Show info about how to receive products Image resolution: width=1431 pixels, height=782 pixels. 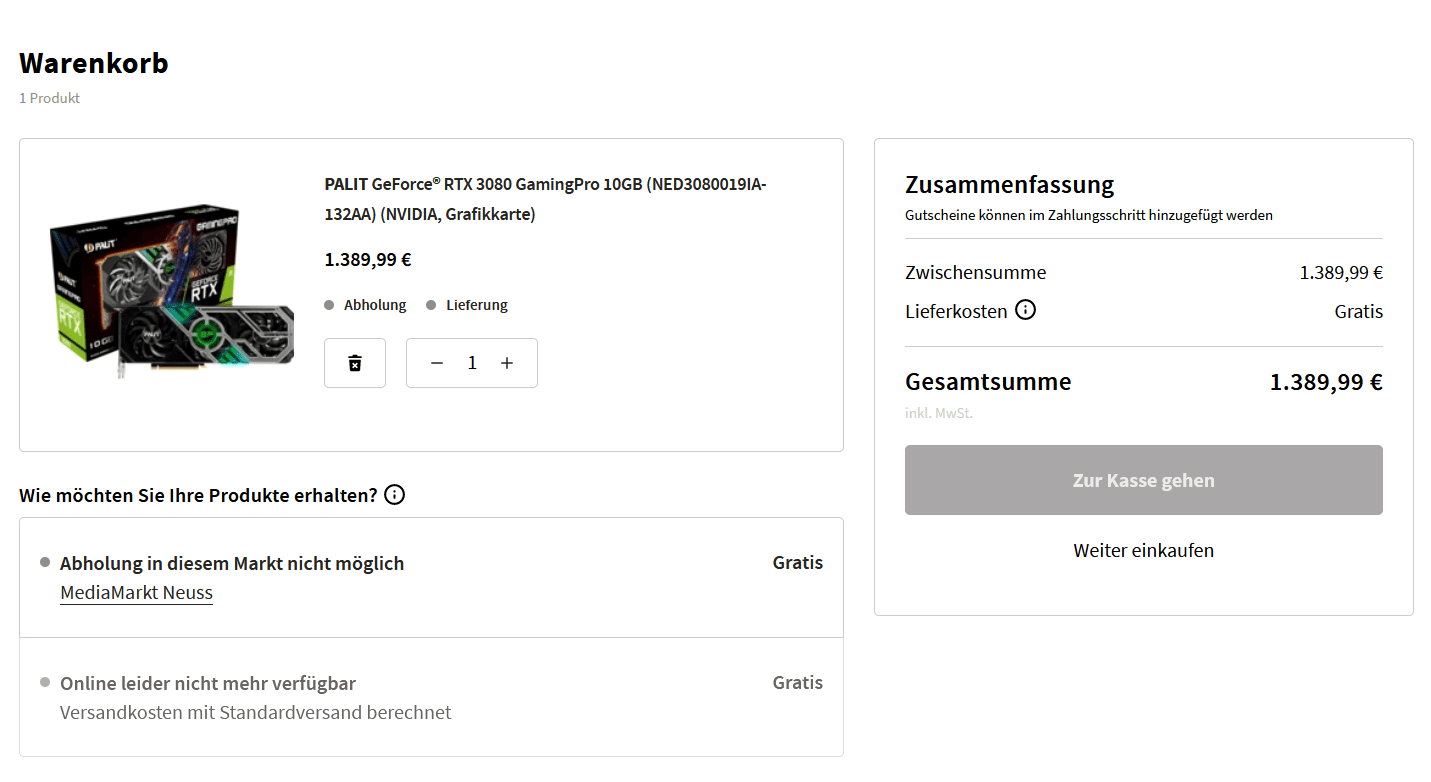[395, 495]
